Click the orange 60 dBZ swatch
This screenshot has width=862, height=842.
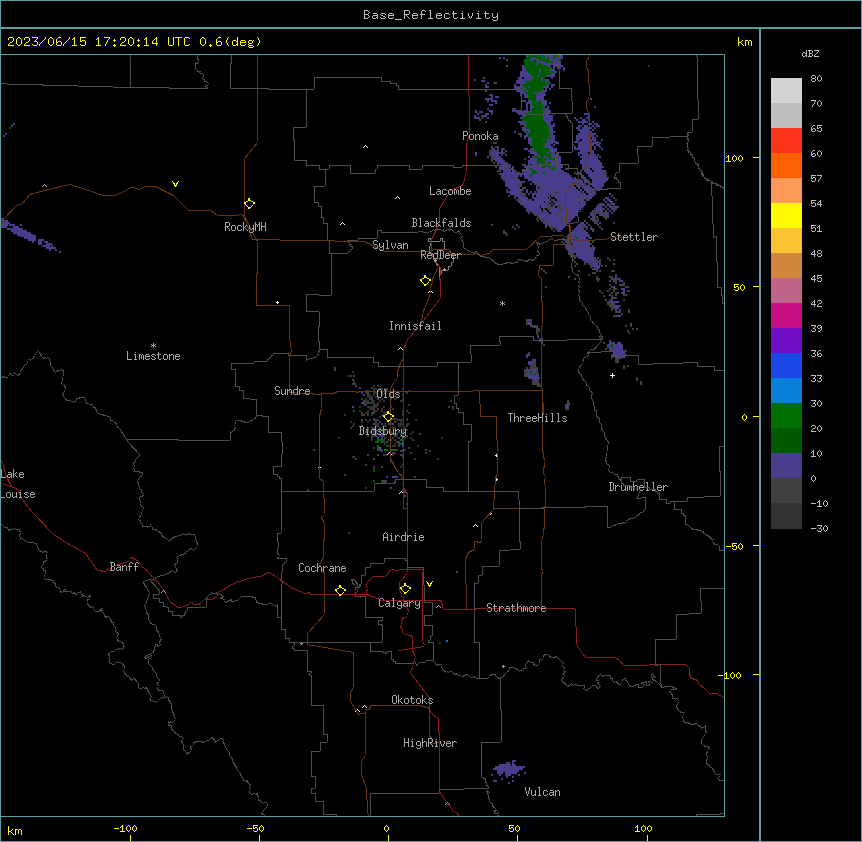coord(786,166)
